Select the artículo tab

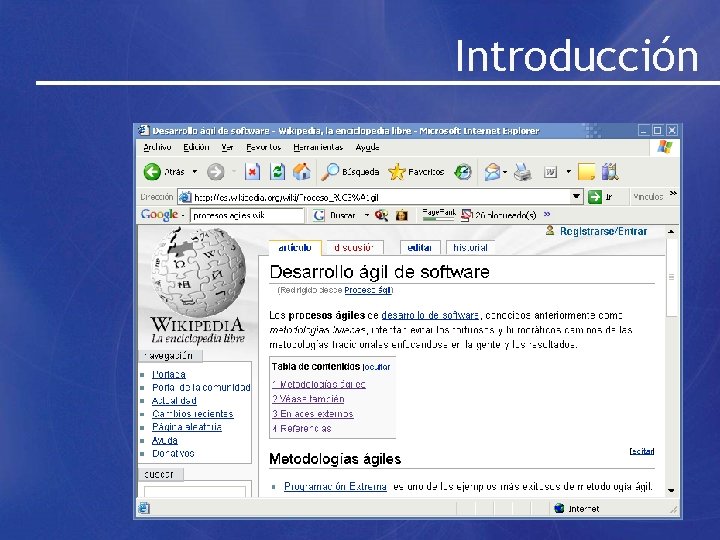point(295,248)
